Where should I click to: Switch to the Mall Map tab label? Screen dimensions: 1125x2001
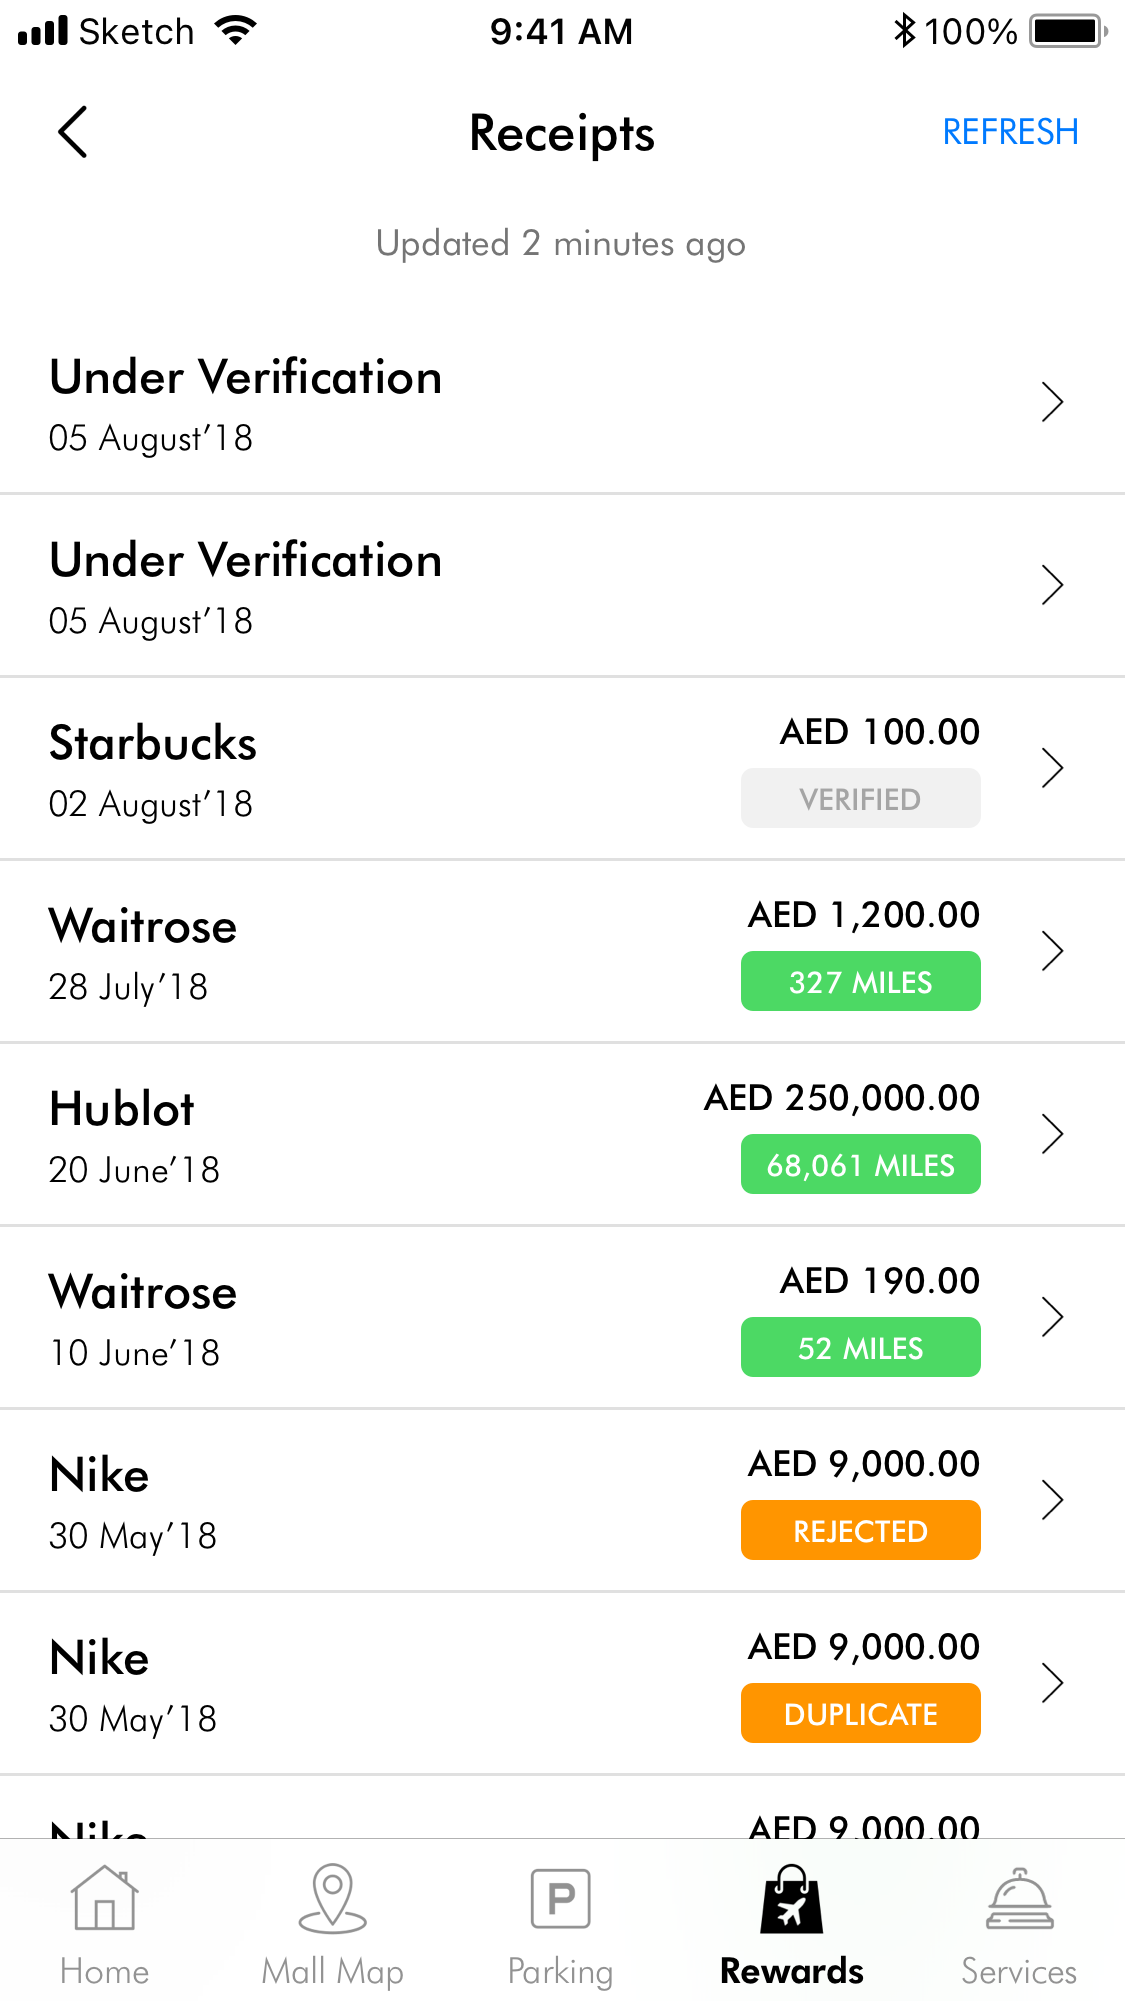332,1971
